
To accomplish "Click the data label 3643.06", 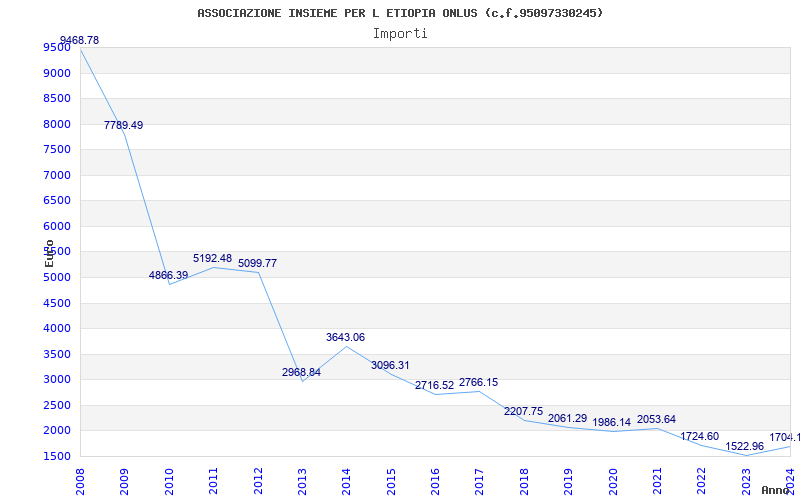I will point(345,337).
